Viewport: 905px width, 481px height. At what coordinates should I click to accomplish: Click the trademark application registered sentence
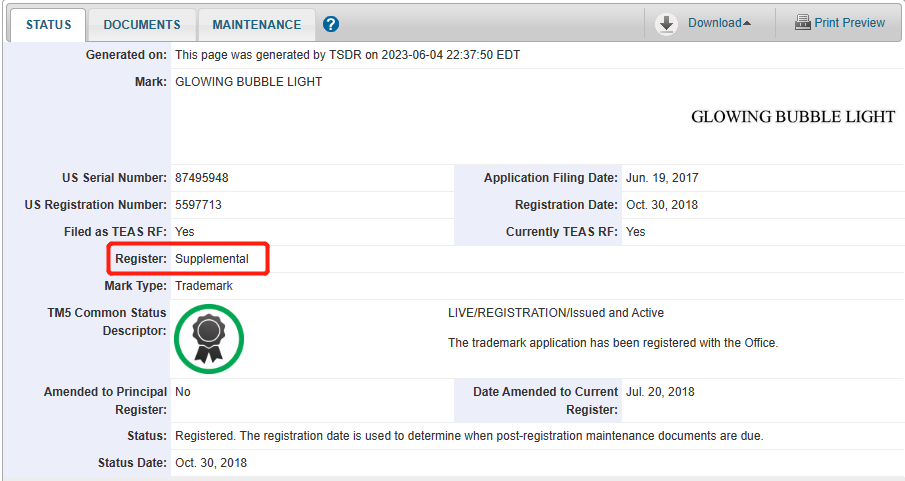(x=613, y=343)
